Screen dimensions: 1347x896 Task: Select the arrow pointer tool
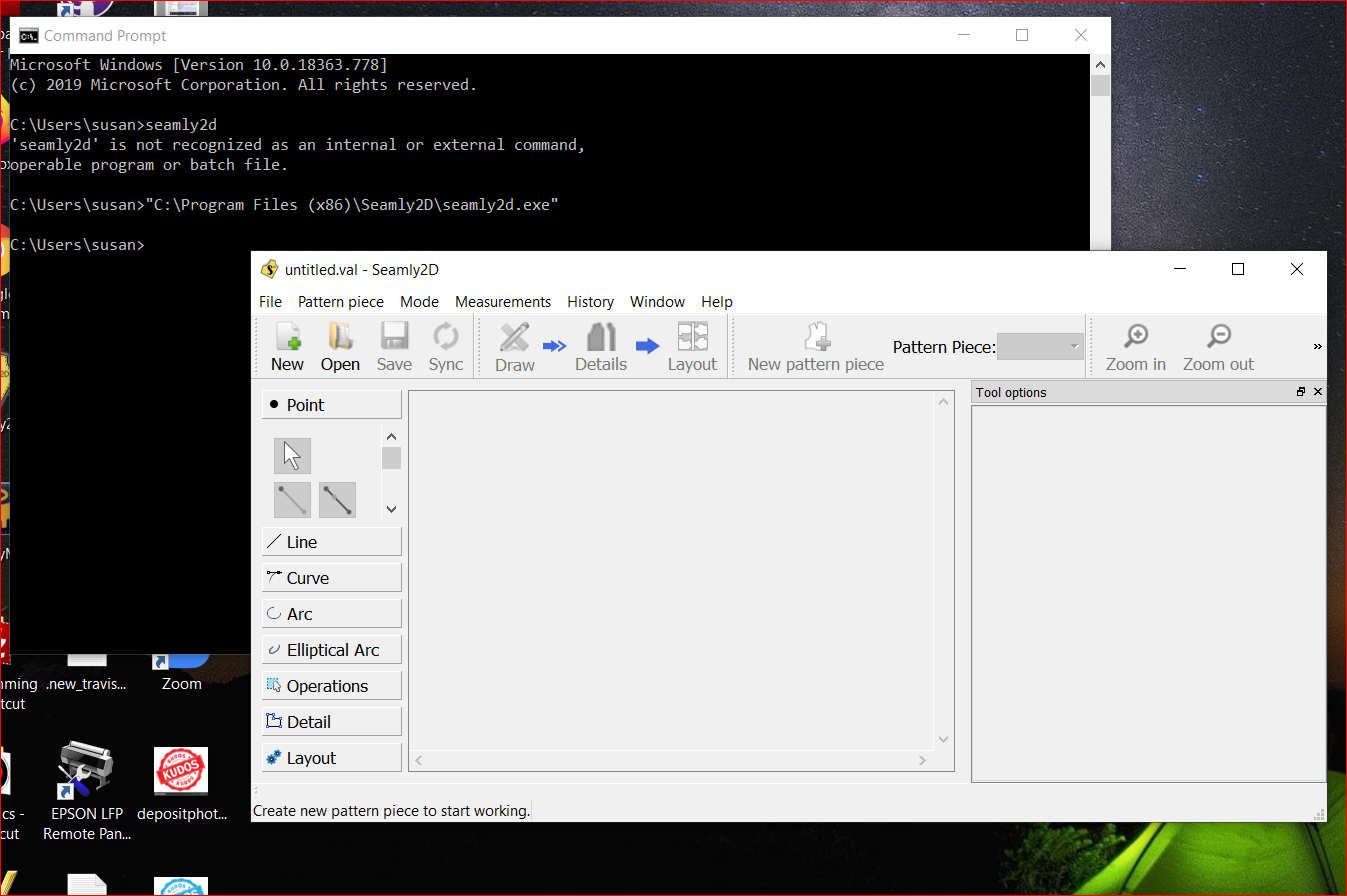292,456
